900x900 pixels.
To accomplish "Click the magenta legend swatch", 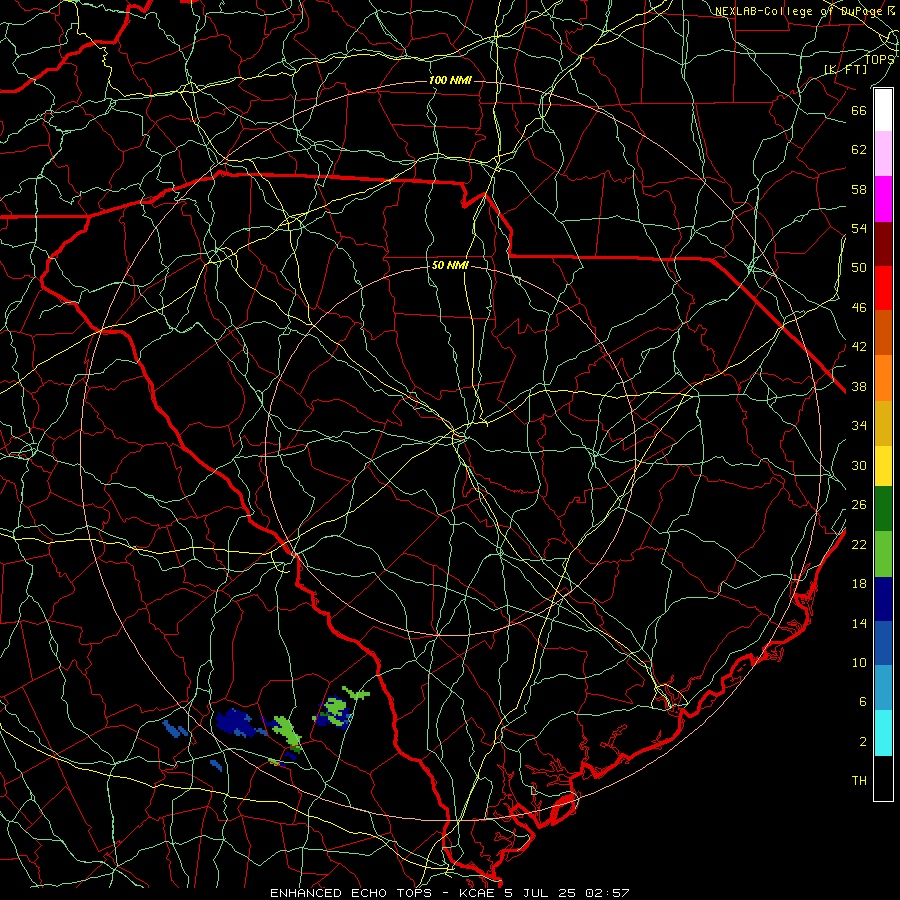I will (883, 199).
